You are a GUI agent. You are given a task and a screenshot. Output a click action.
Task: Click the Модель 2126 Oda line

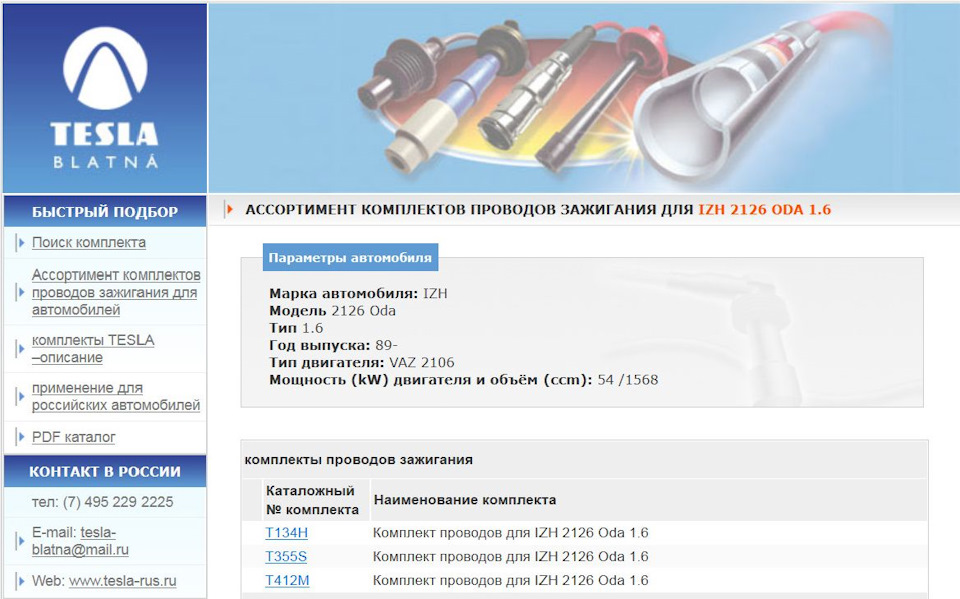[332, 311]
